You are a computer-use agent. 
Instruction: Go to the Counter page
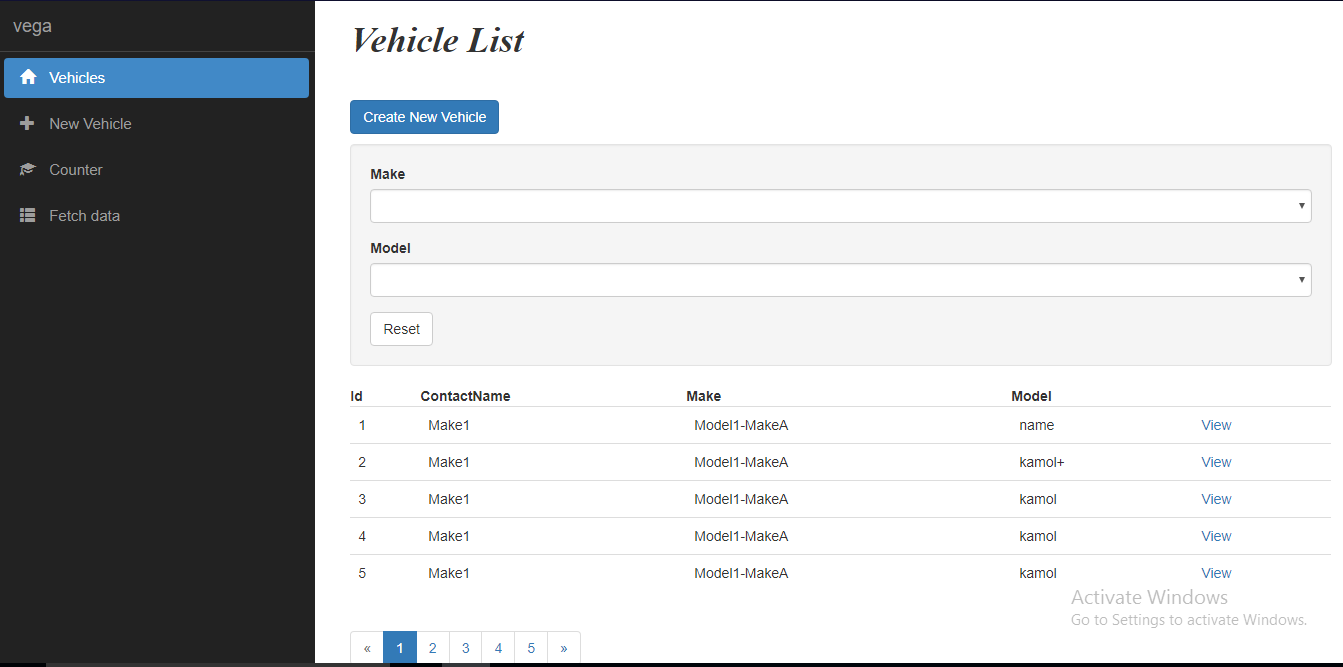coord(76,170)
